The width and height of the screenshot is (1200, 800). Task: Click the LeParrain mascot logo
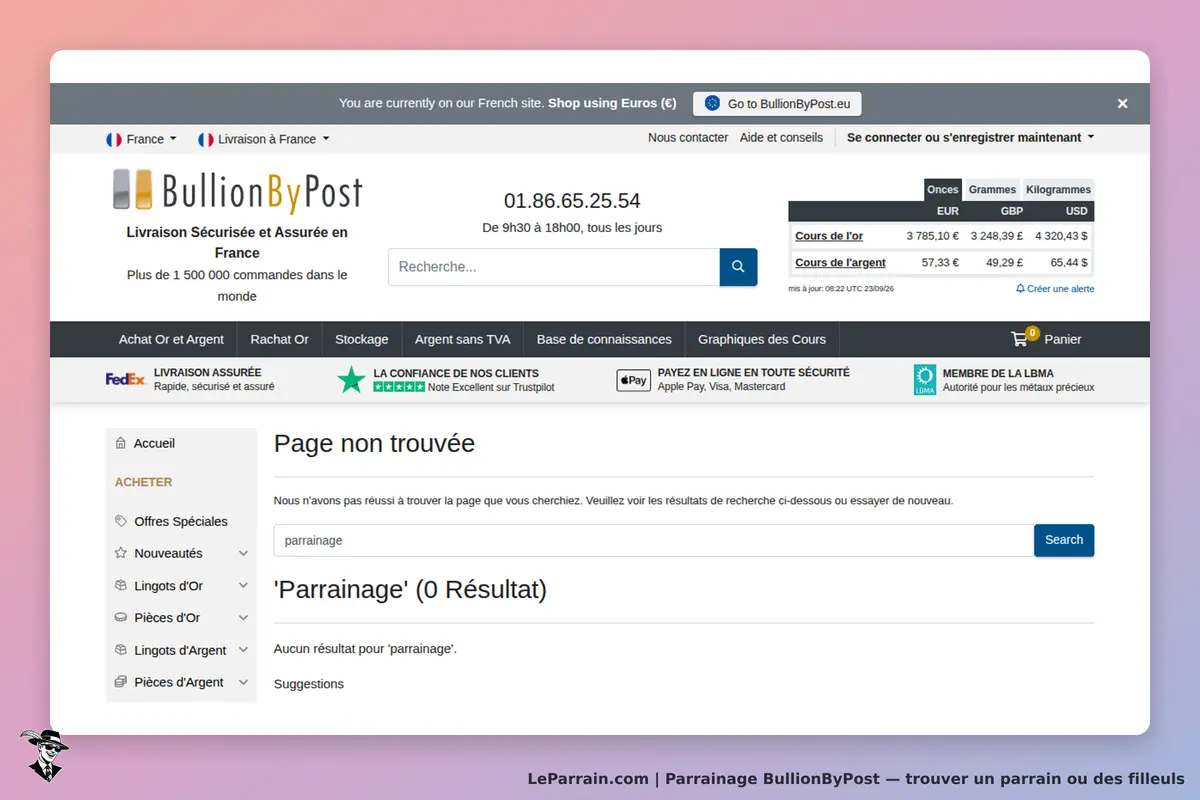44,755
